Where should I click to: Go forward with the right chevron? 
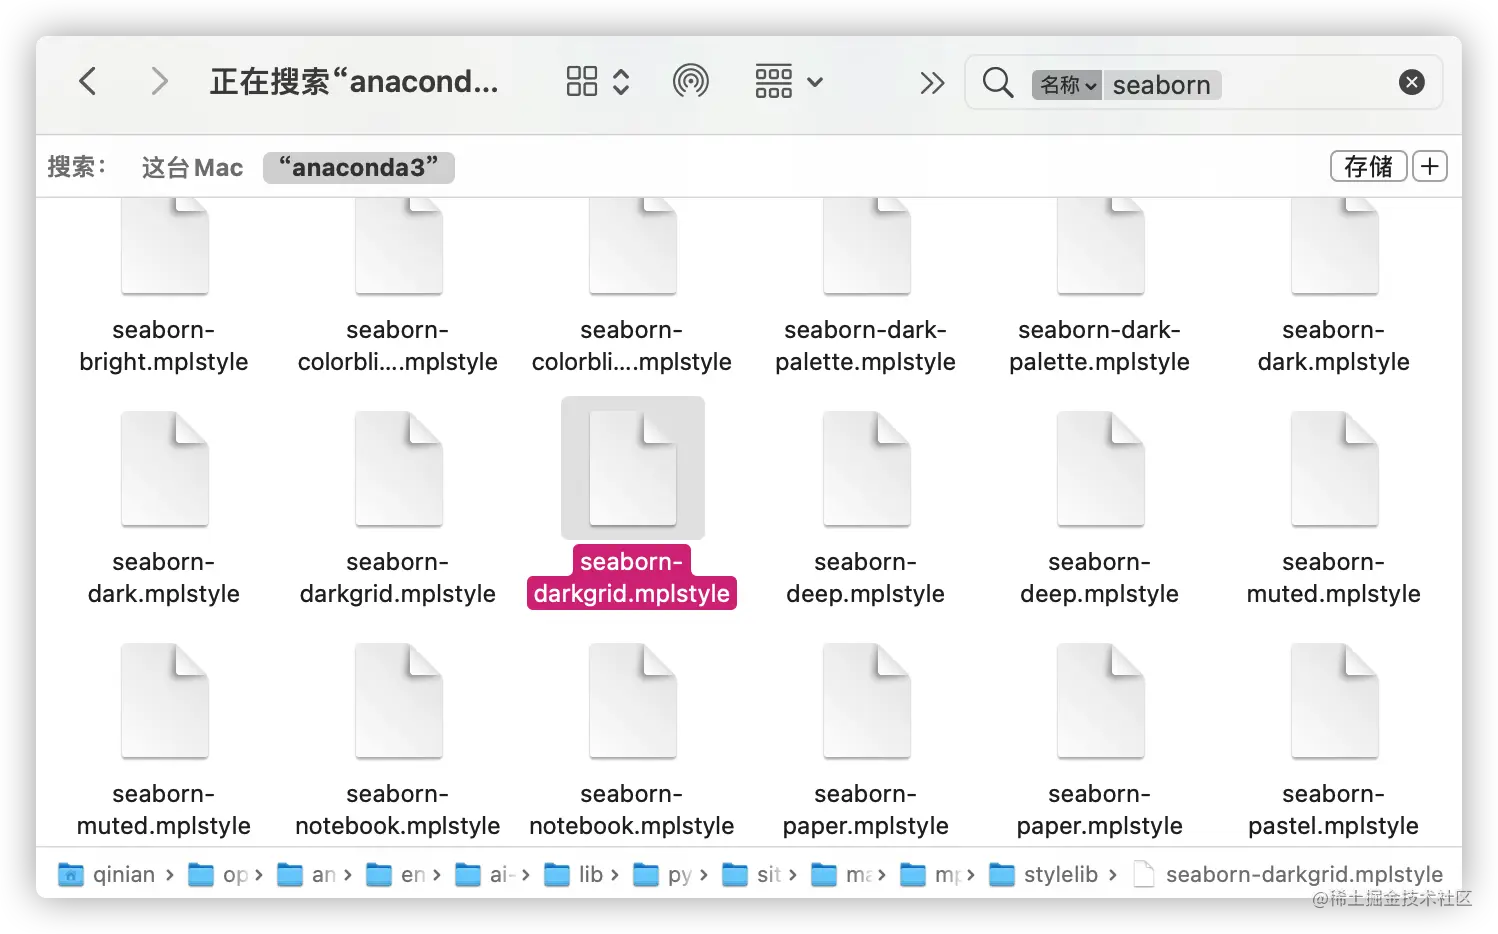(159, 81)
